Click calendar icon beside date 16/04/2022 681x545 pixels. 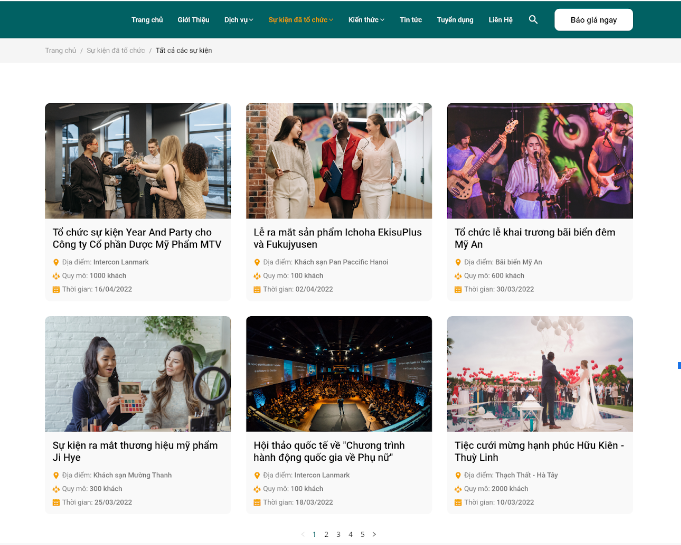pos(56,289)
